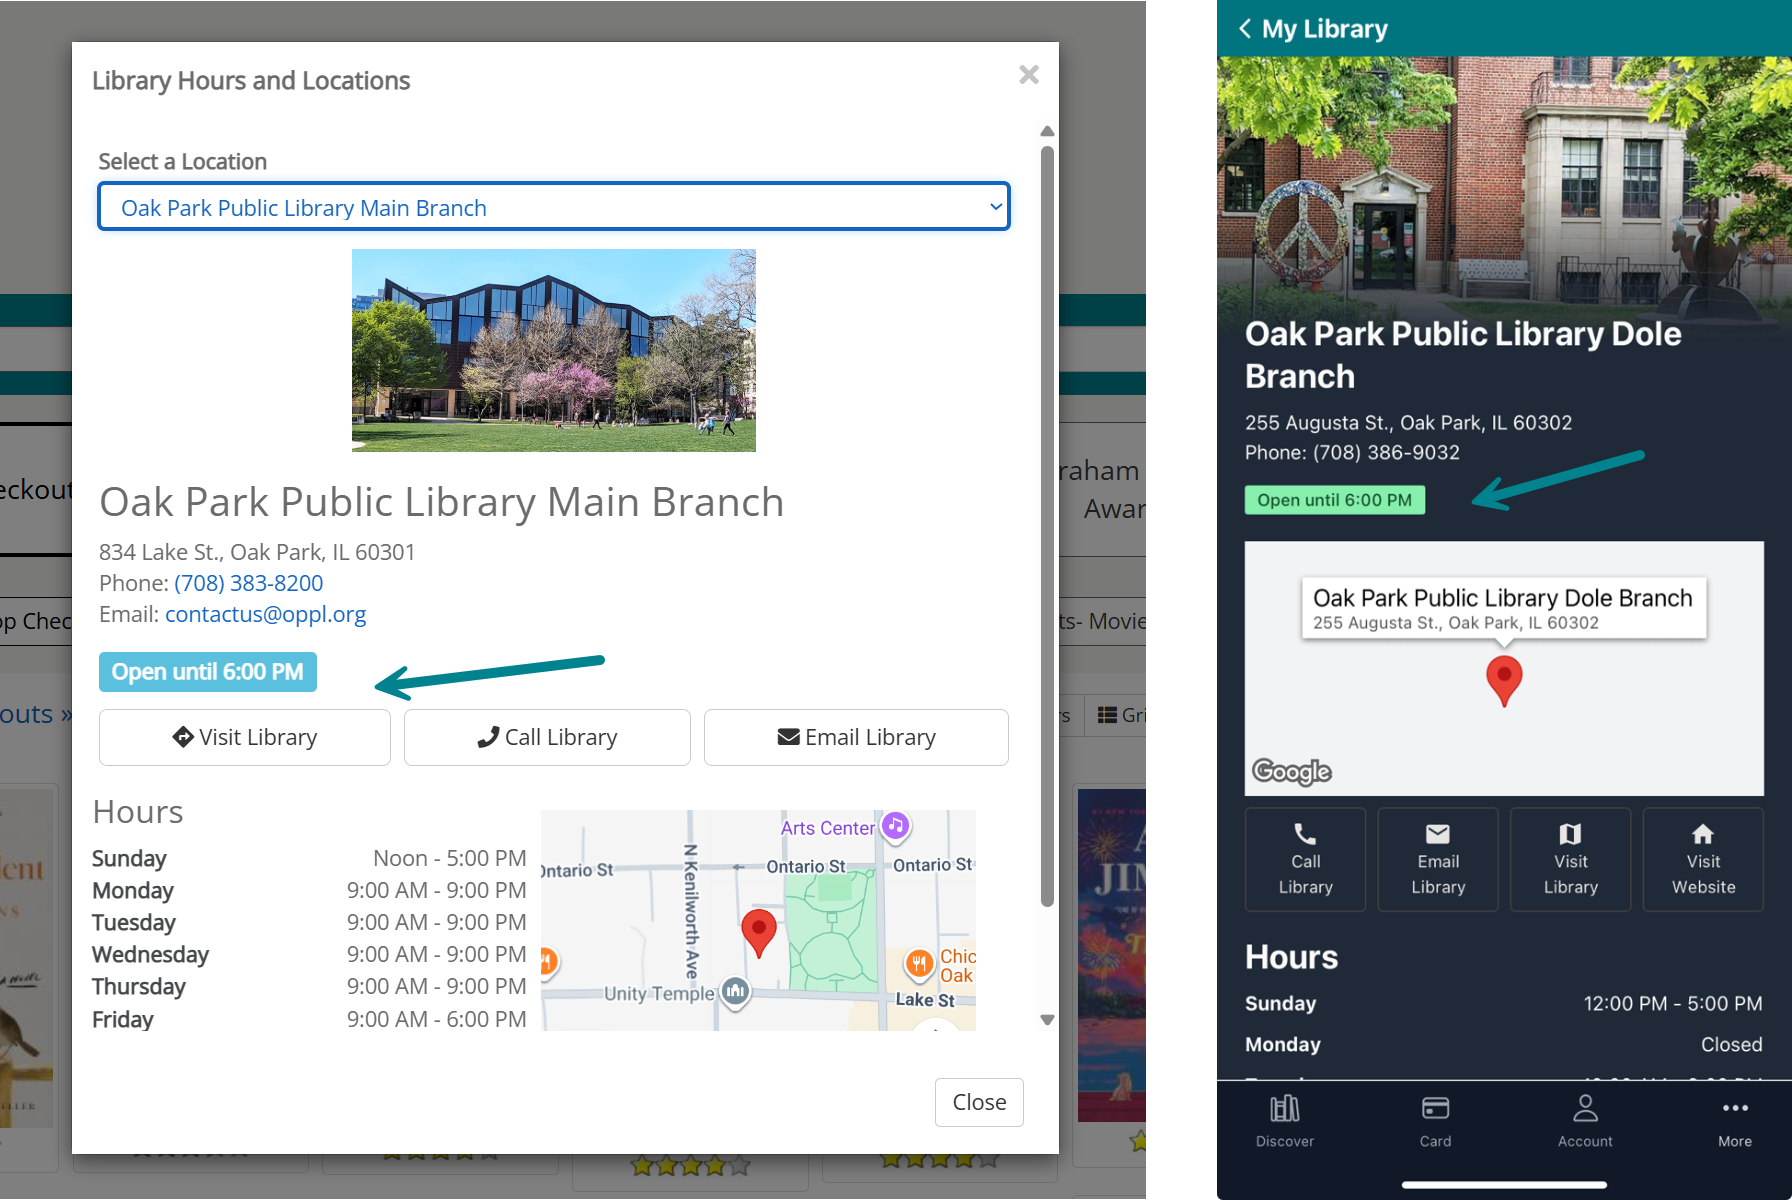Open the Discover tab in mobile app
The height and width of the screenshot is (1200, 1792).
[x=1285, y=1121]
